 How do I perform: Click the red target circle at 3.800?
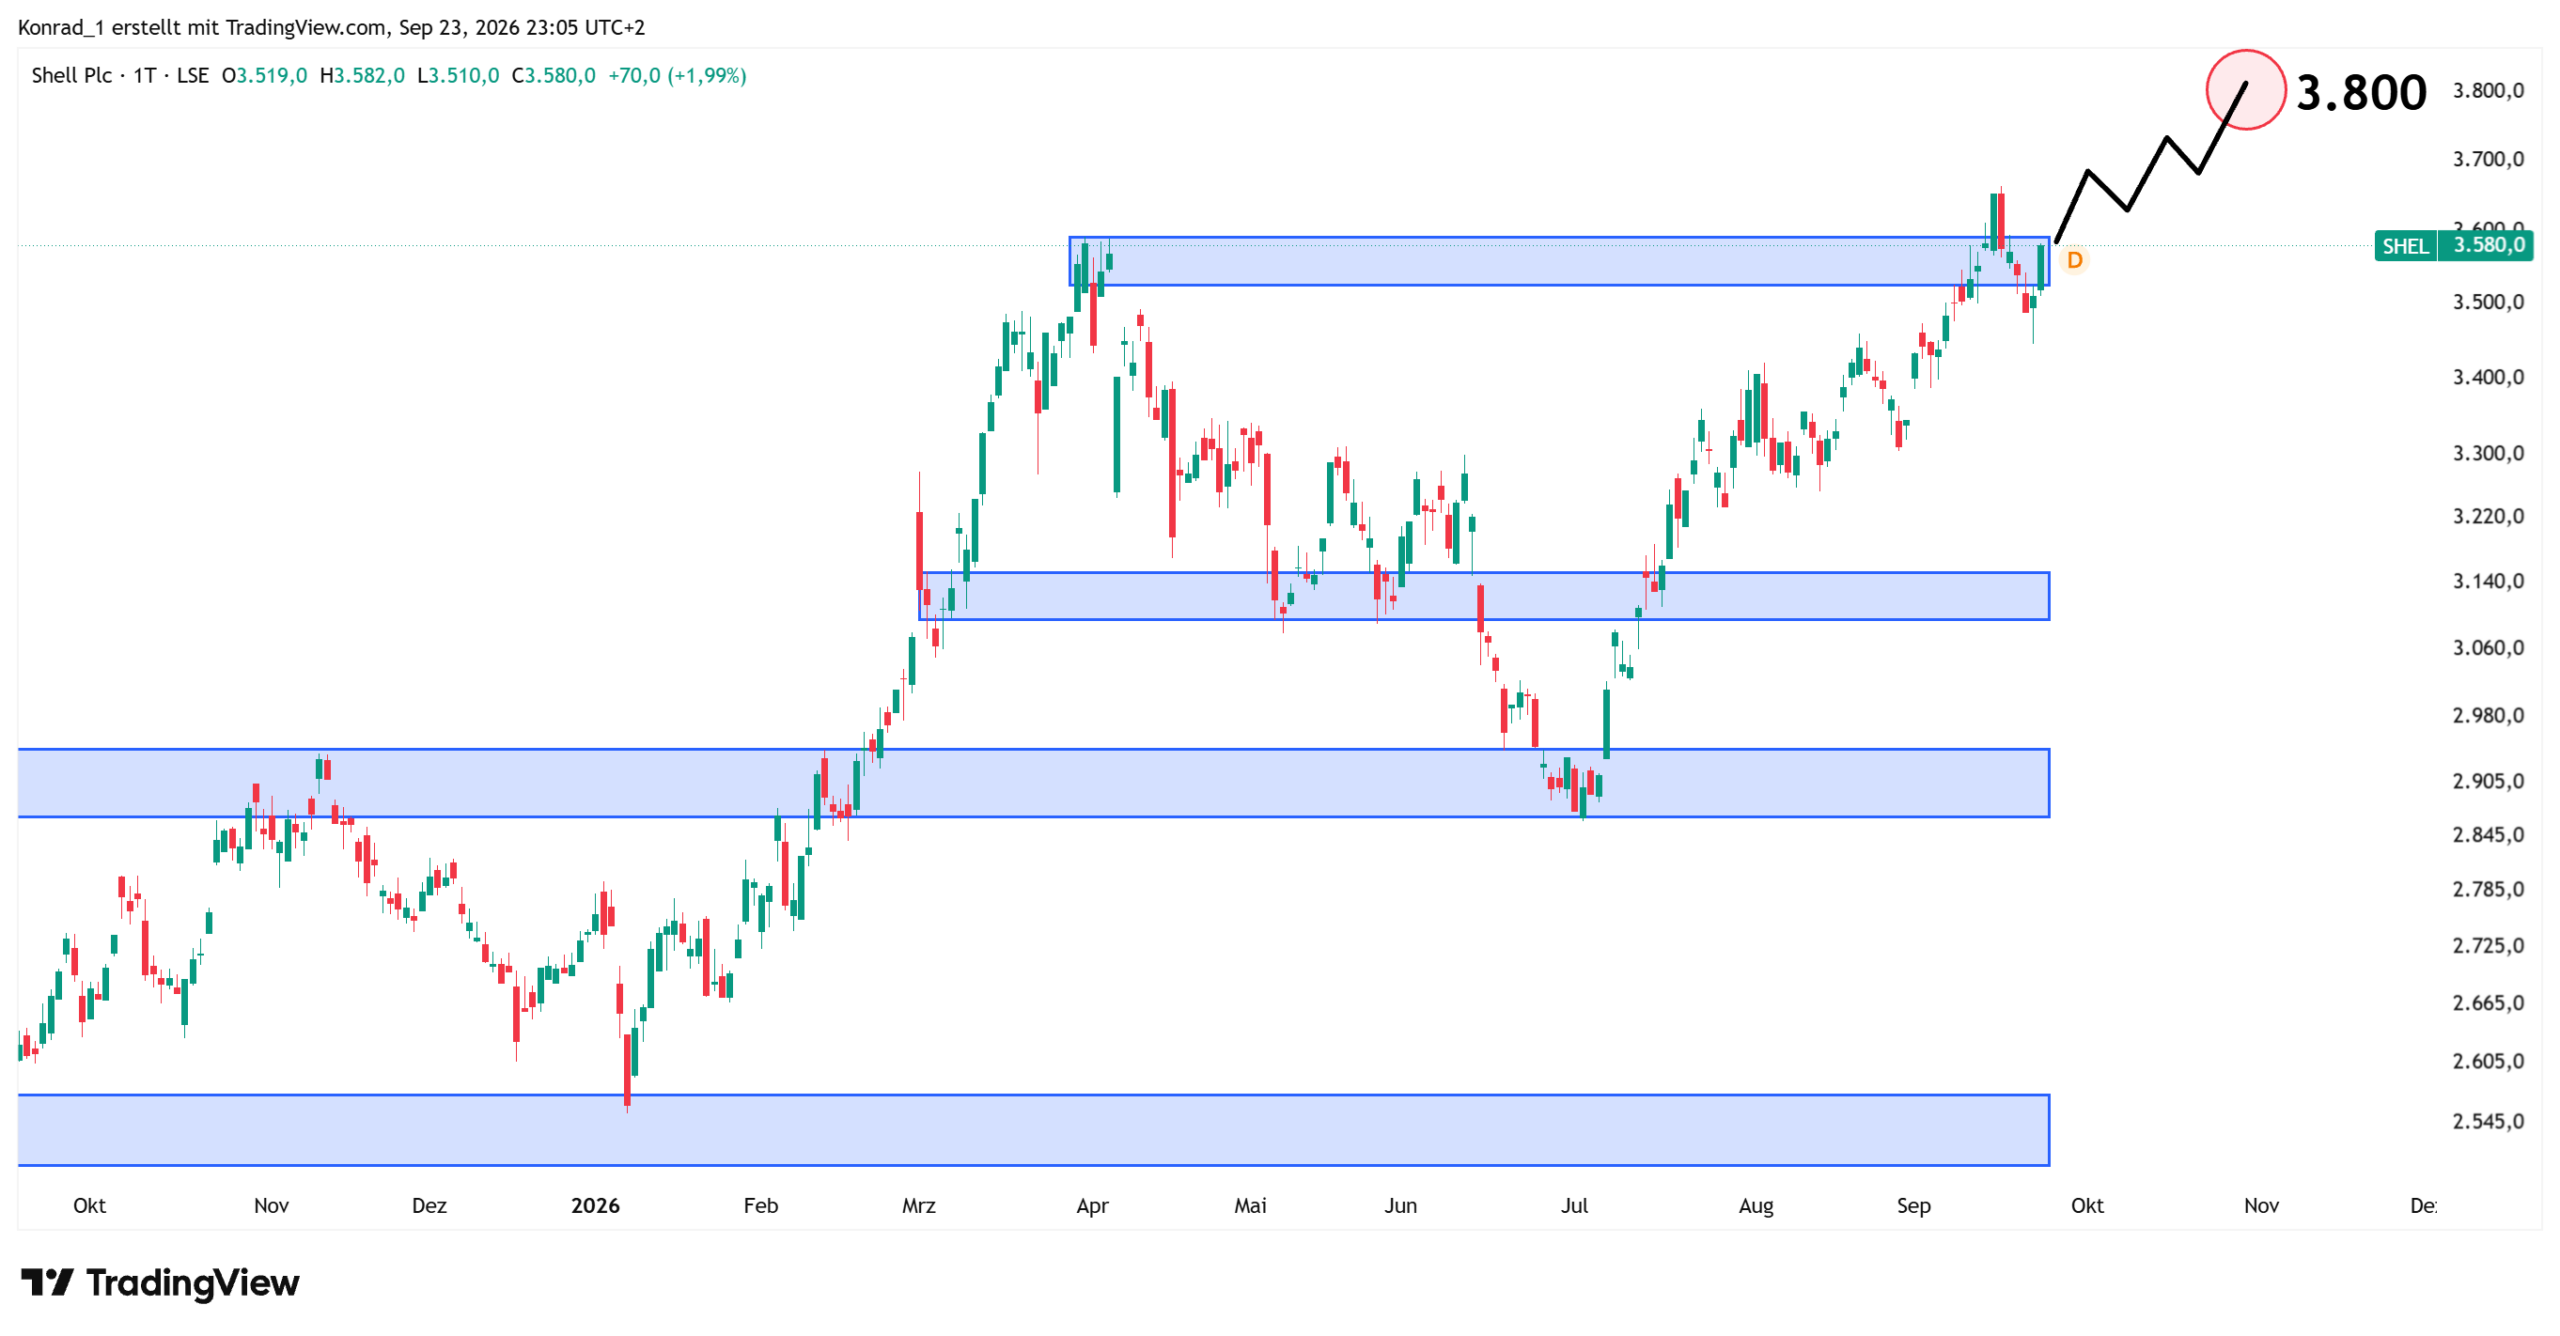[2245, 90]
